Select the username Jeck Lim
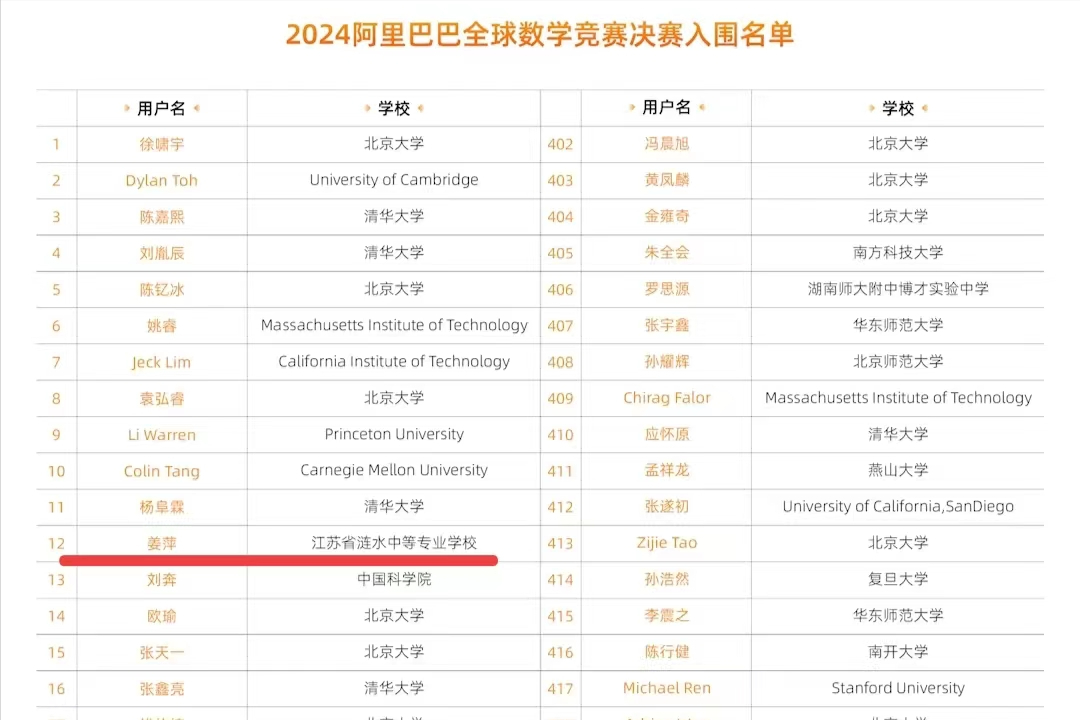1080x720 pixels. point(161,362)
